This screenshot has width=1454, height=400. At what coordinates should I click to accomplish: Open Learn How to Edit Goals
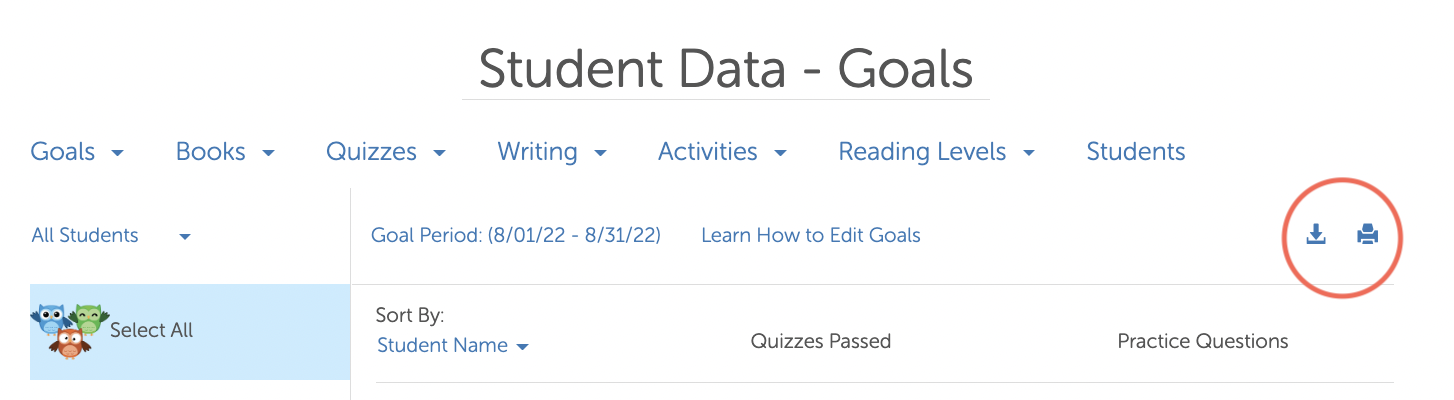811,236
